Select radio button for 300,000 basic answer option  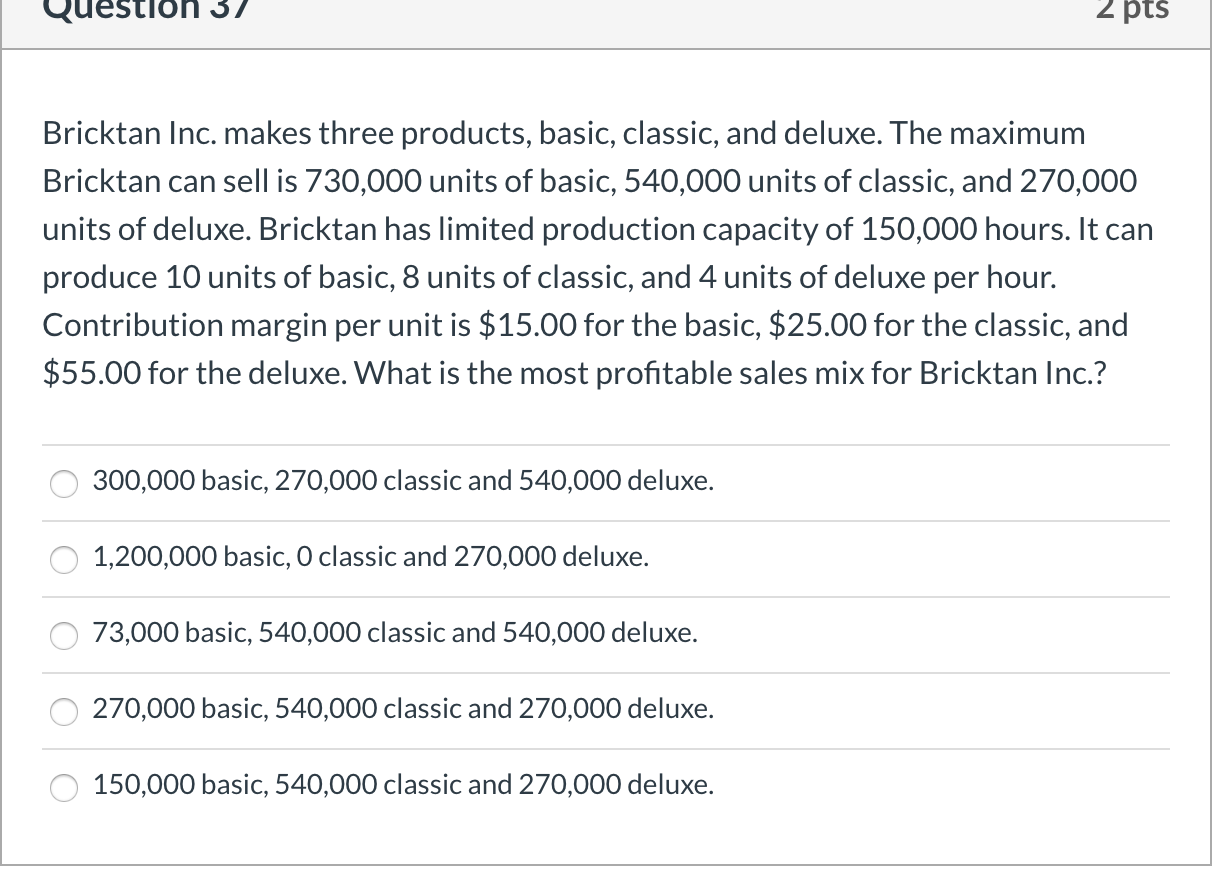[63, 483]
